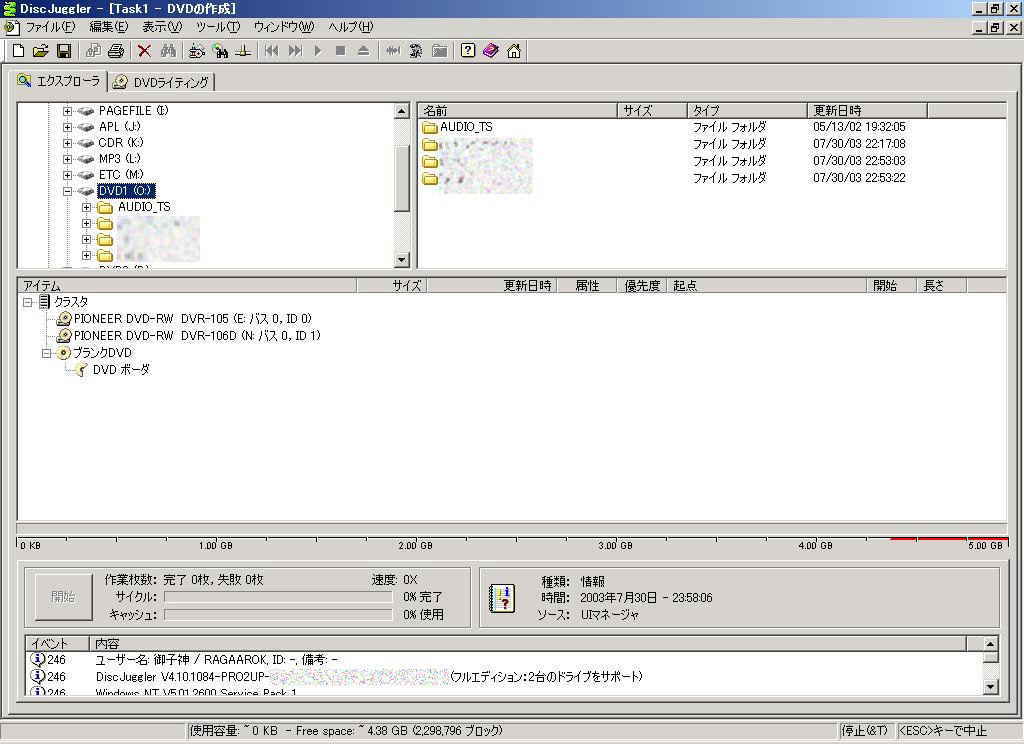Select the ユーザー名 event log row
The height and width of the screenshot is (744, 1024).
504,660
